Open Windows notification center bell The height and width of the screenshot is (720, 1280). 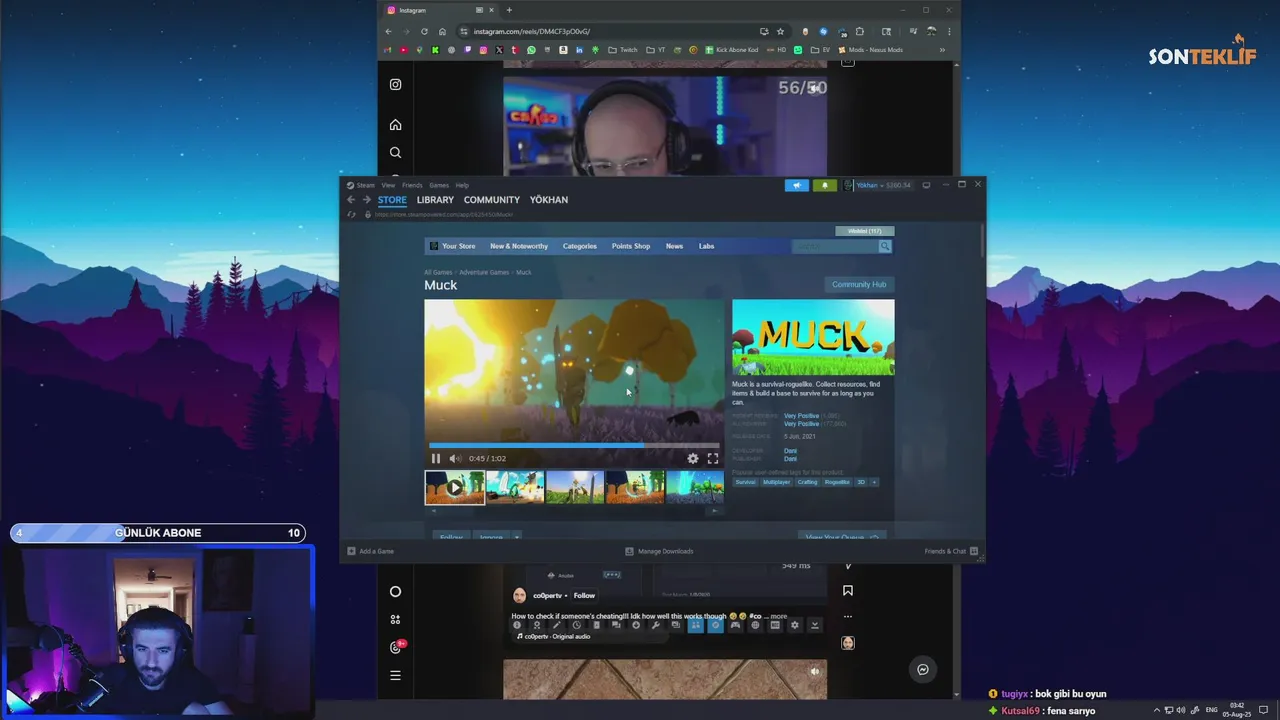click(1264, 710)
